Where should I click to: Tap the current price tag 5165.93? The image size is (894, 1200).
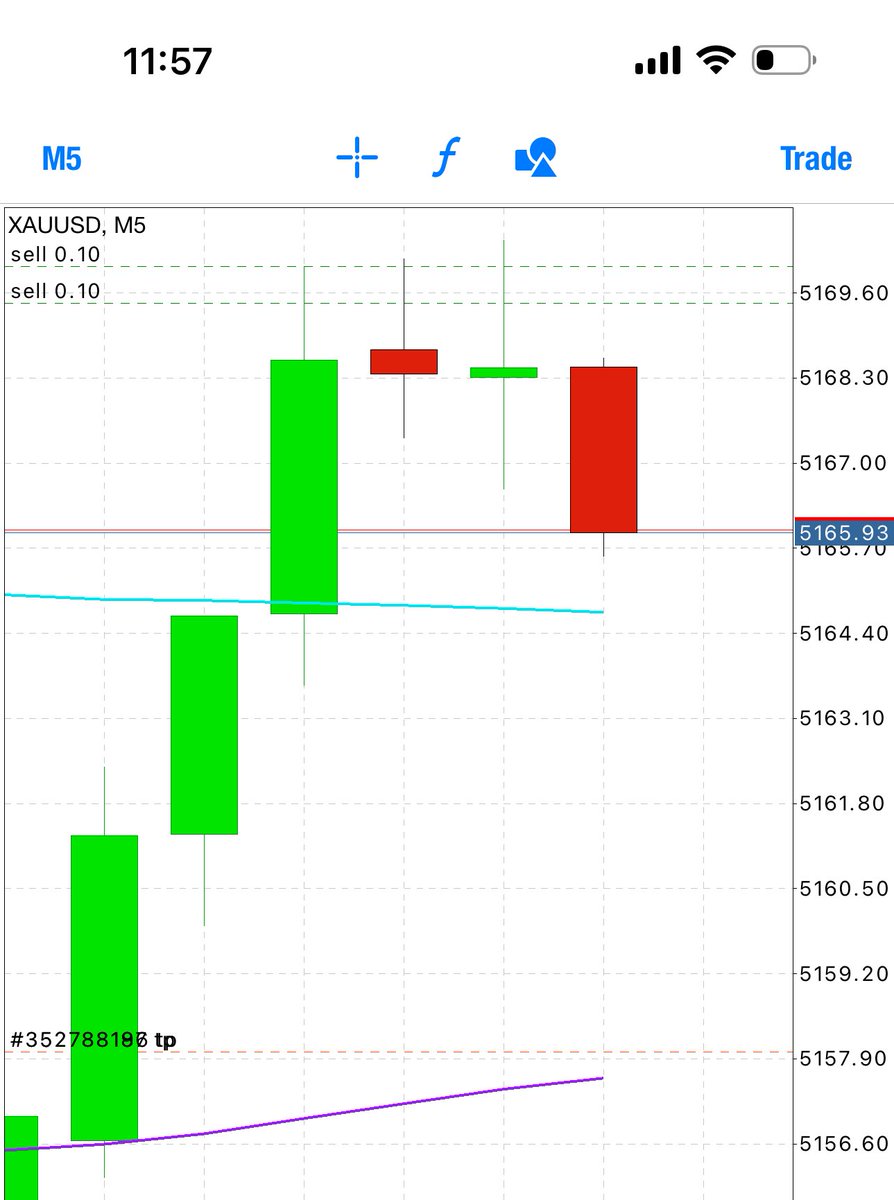[842, 533]
